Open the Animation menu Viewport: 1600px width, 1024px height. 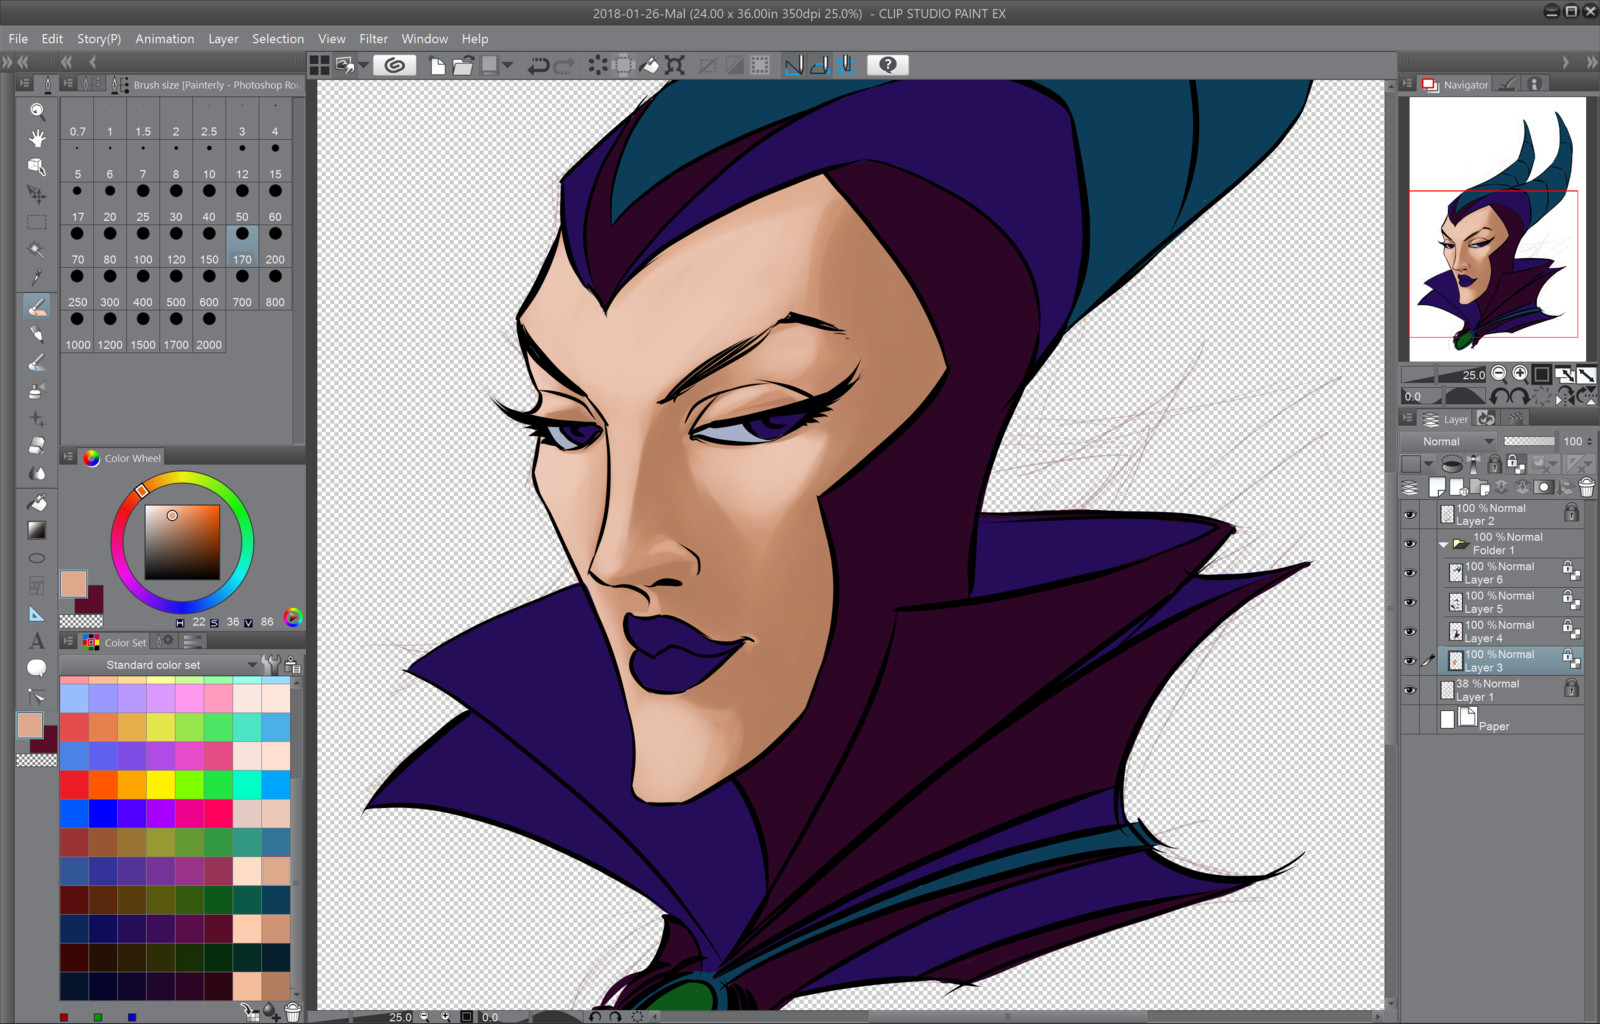pyautogui.click(x=165, y=38)
